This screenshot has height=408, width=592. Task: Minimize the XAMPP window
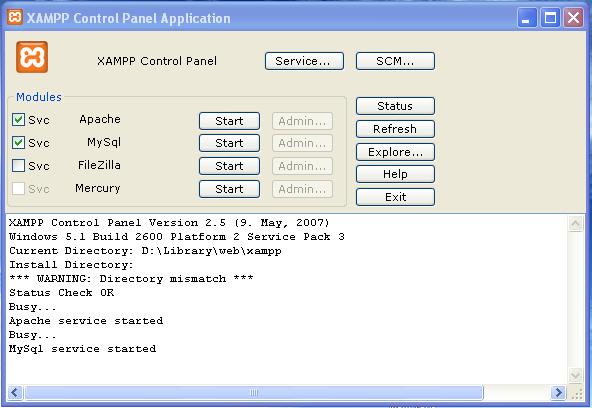(526, 17)
